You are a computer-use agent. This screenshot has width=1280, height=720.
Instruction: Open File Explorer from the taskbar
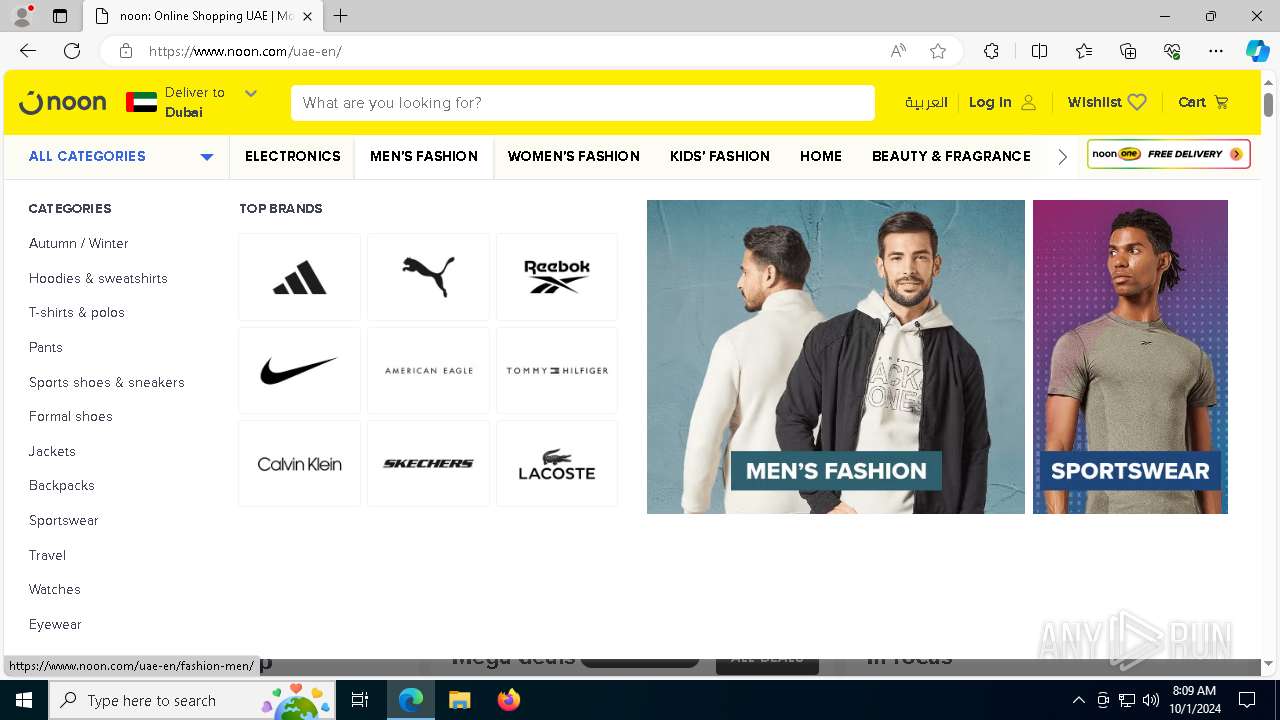tap(460, 700)
